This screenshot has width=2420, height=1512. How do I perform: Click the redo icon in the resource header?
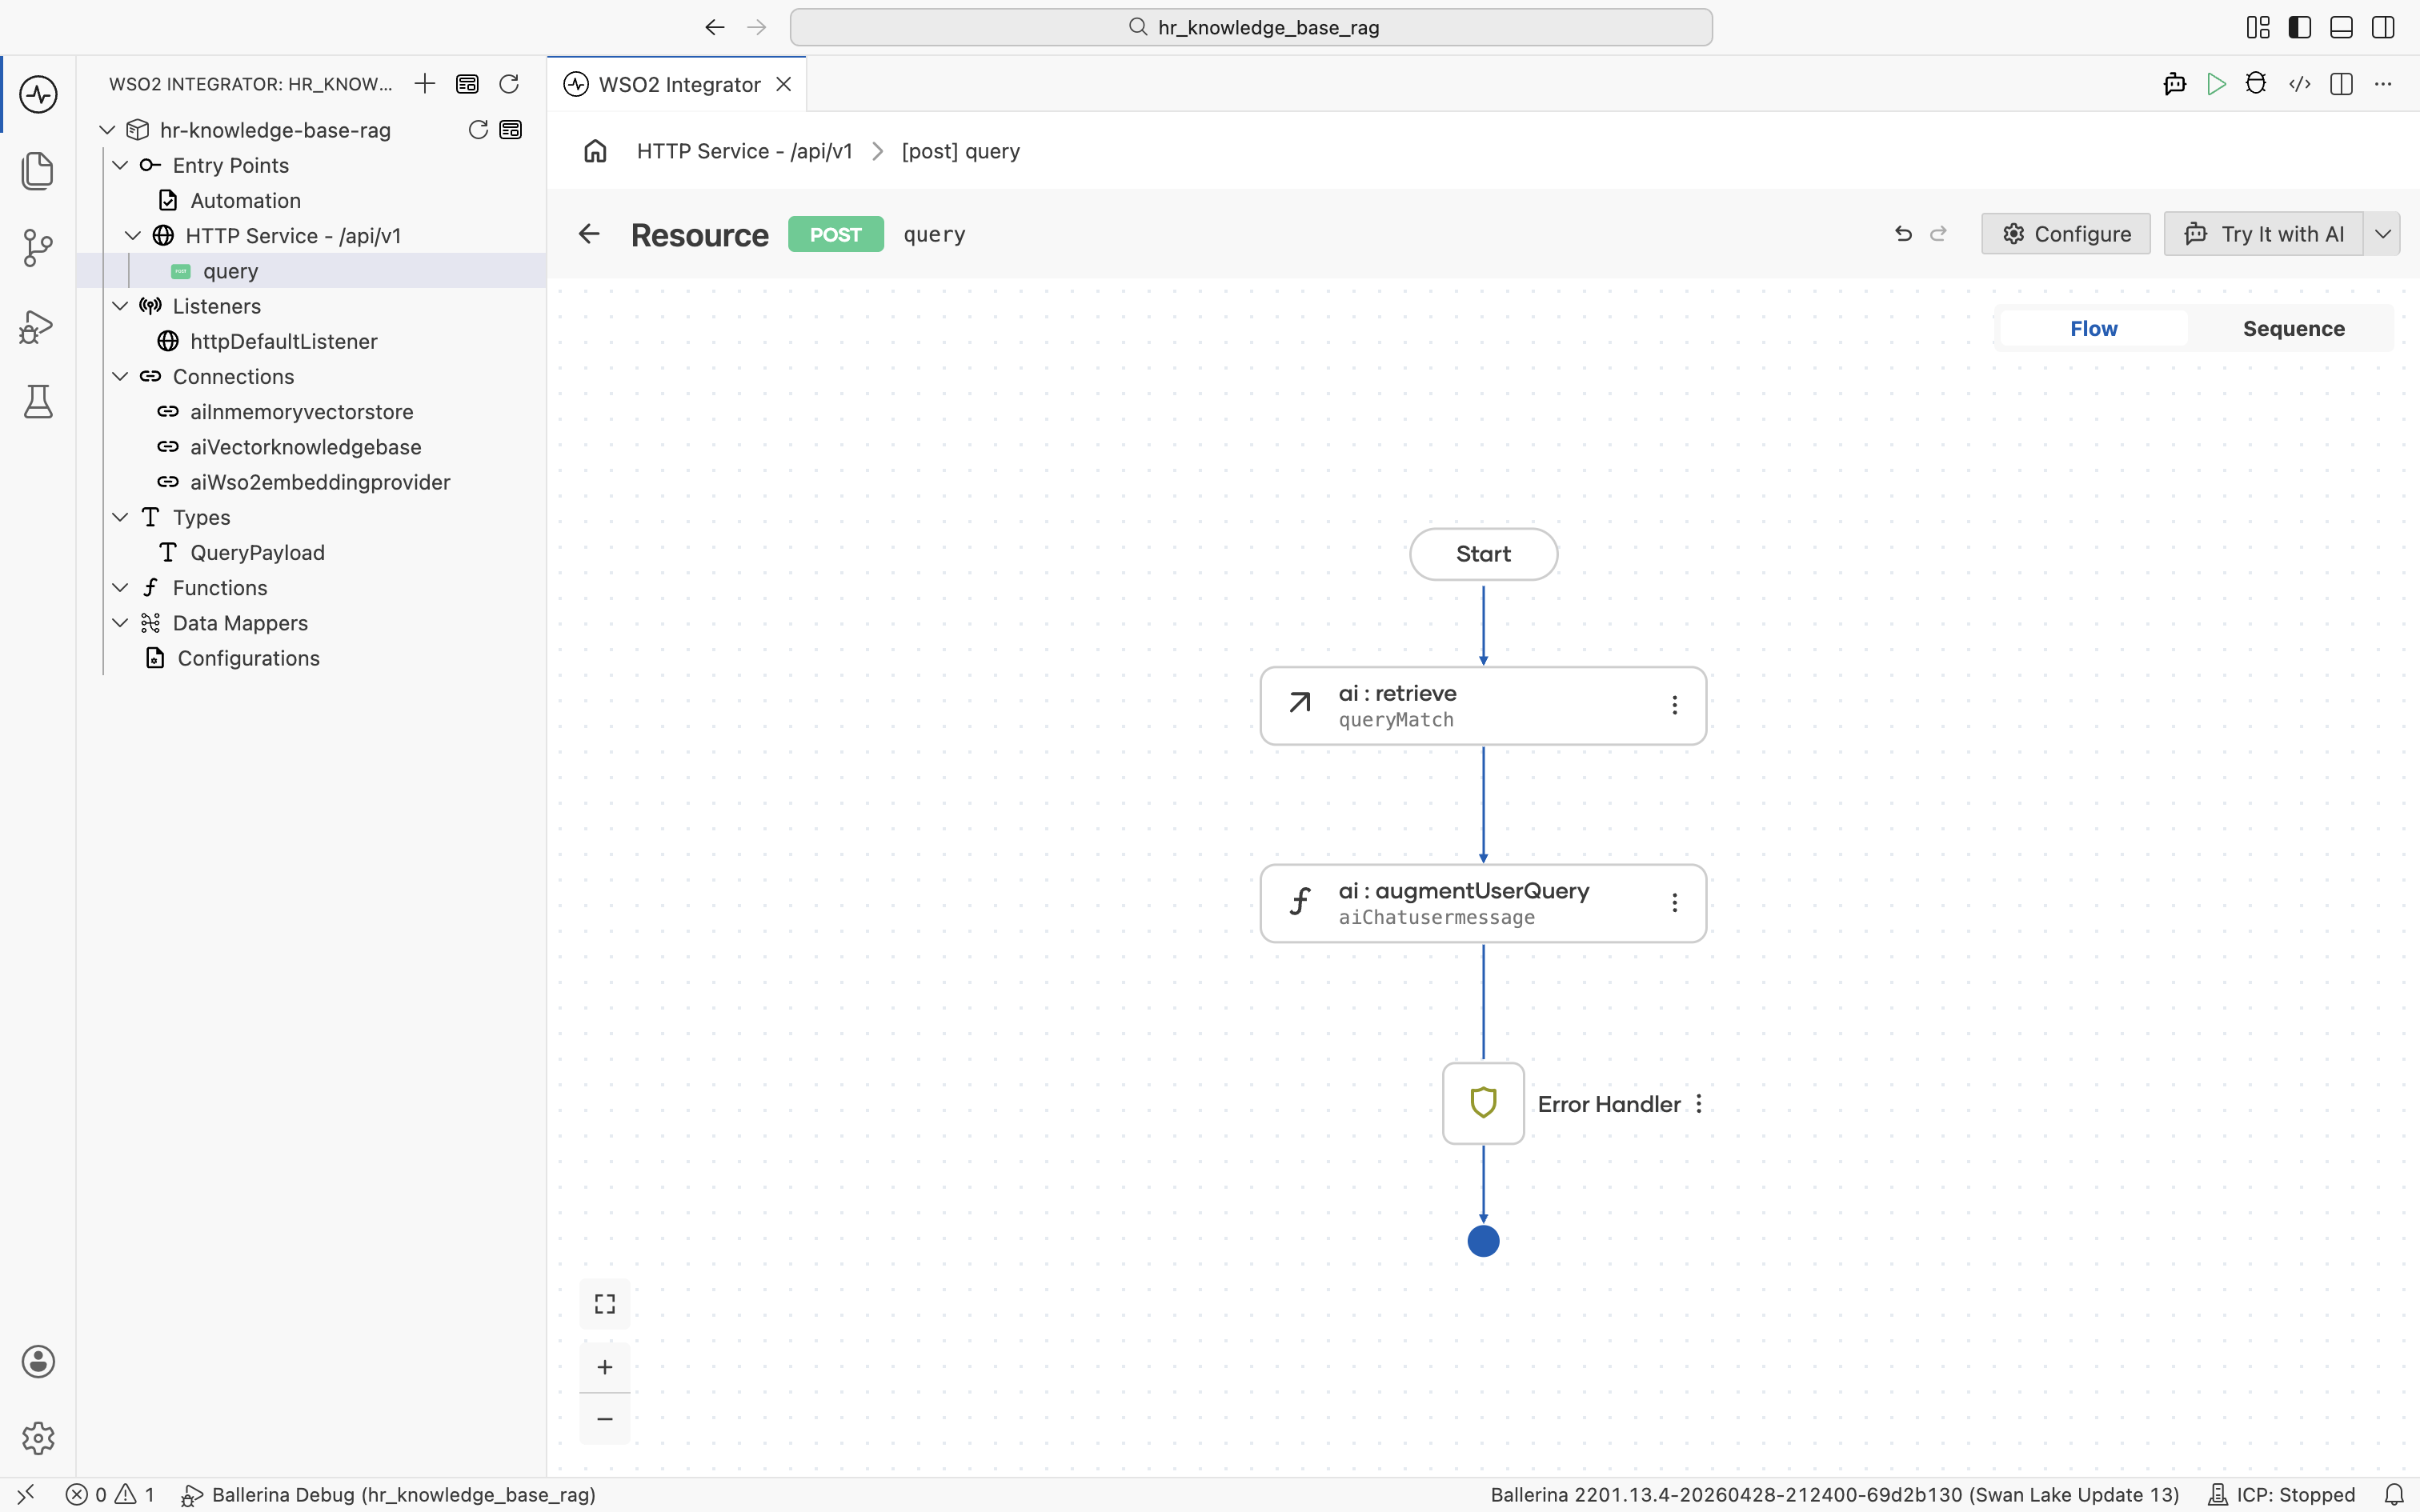[x=1938, y=234]
